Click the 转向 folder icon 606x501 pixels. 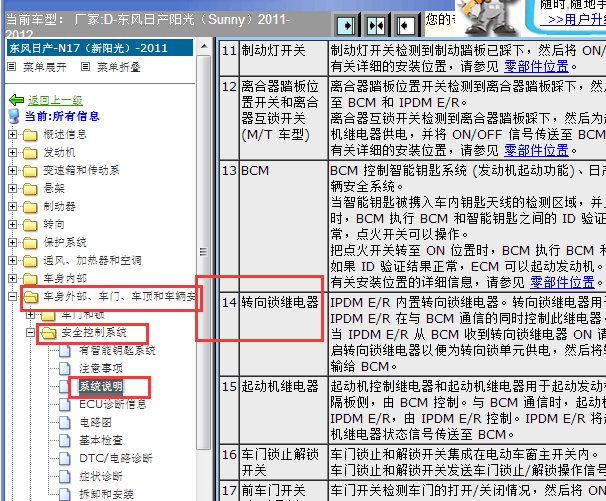[x=30, y=225]
